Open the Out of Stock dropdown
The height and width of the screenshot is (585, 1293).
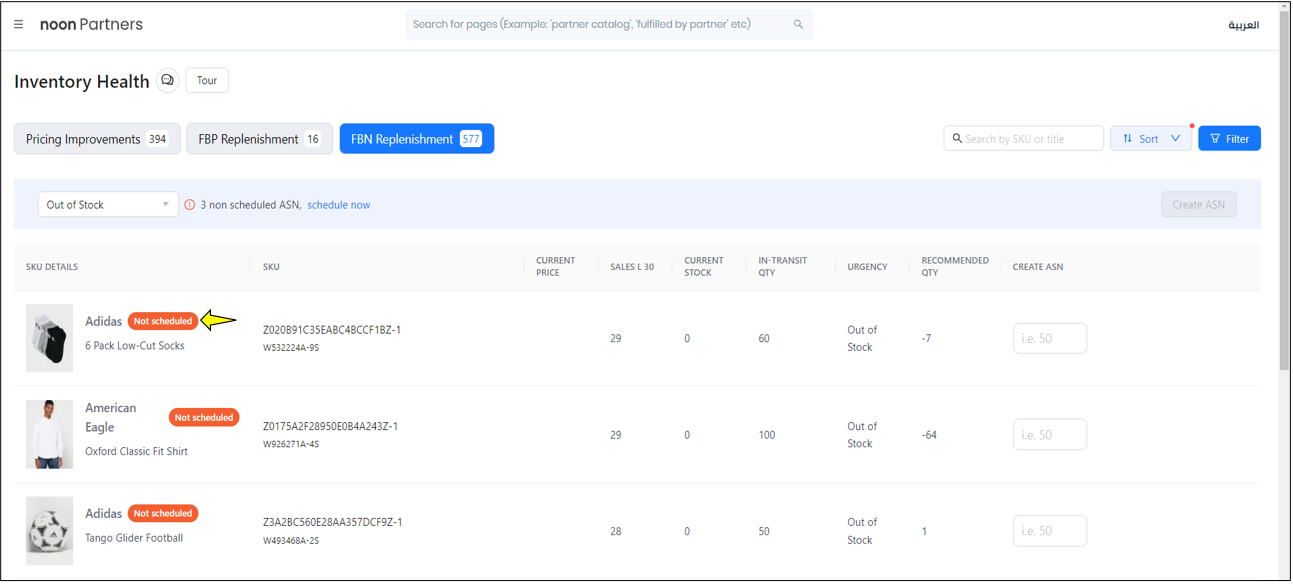point(108,205)
